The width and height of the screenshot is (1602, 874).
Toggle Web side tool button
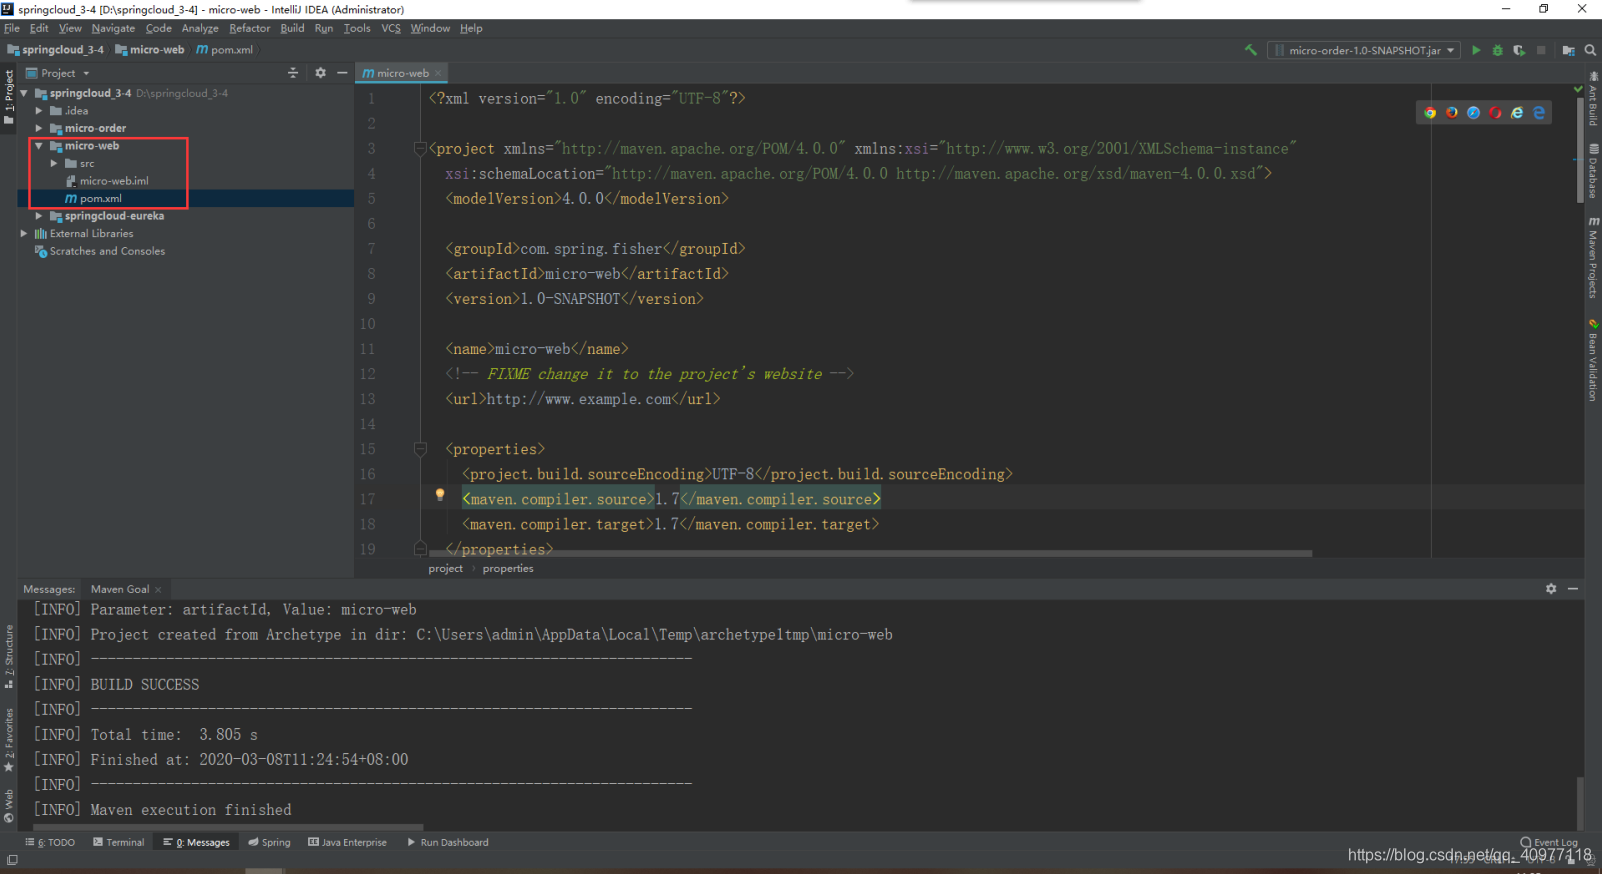(x=9, y=806)
